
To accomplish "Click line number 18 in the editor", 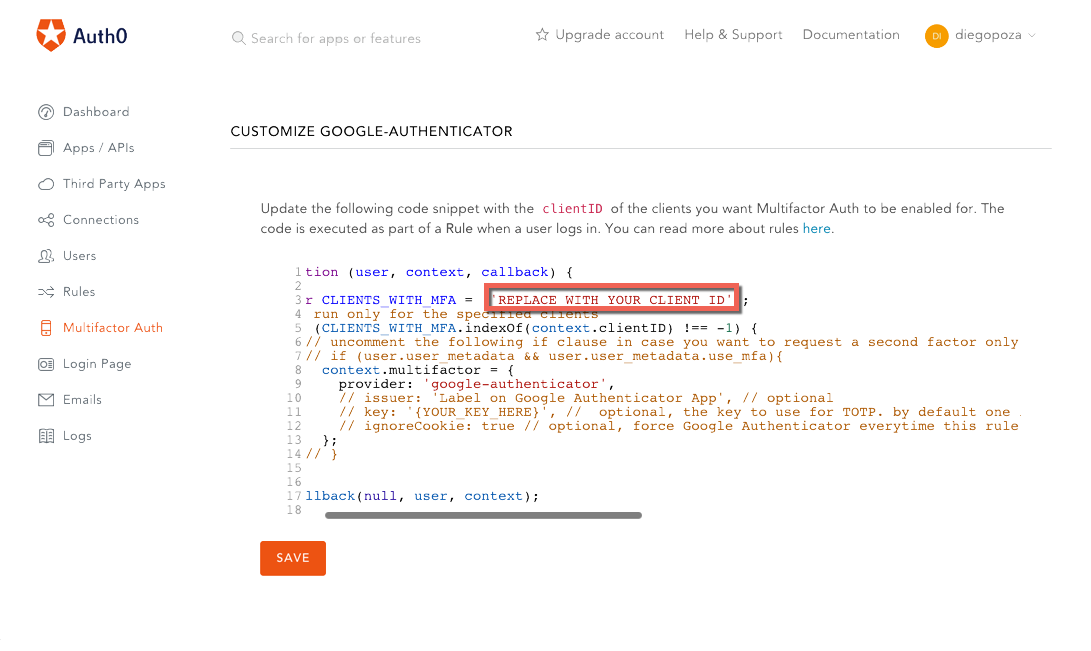I will tap(294, 510).
